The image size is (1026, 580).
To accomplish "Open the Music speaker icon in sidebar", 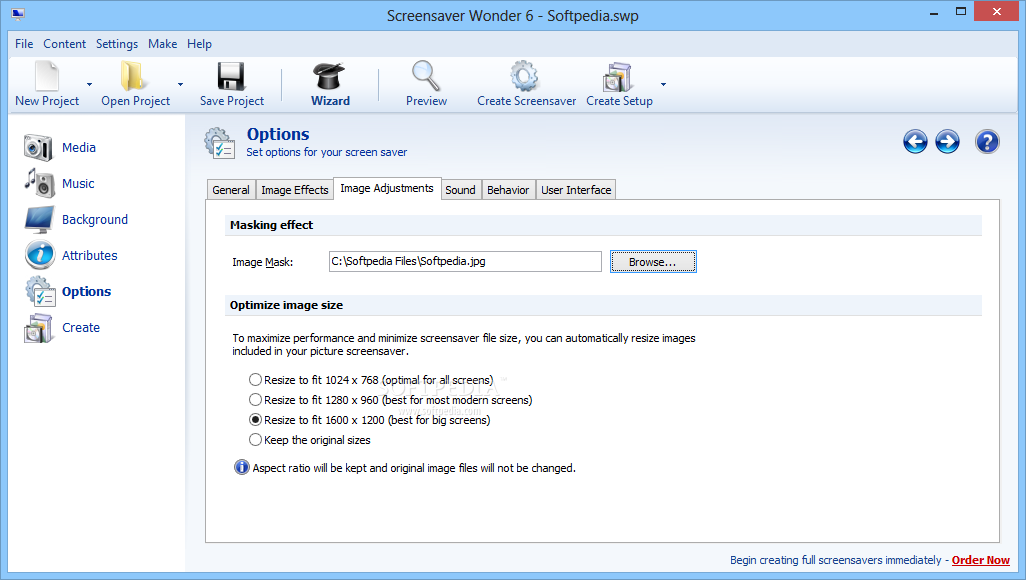I will [39, 183].
